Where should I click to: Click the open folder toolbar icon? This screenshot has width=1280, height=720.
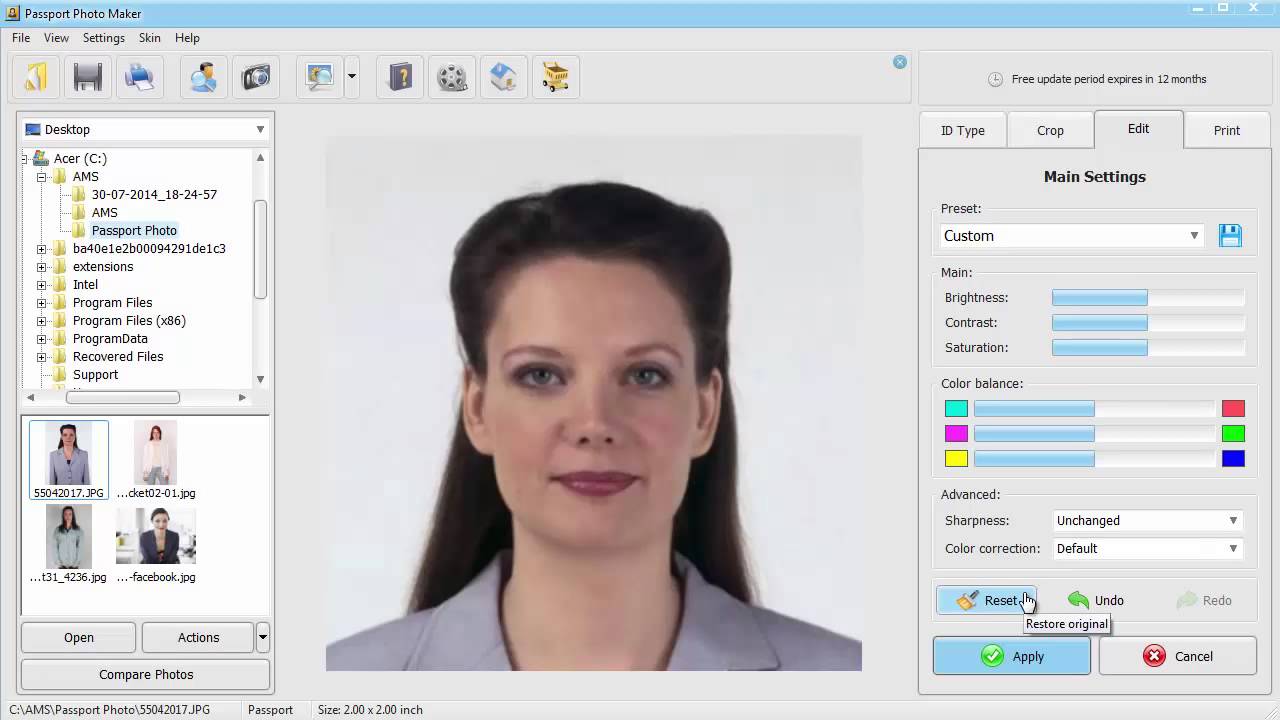(37, 77)
